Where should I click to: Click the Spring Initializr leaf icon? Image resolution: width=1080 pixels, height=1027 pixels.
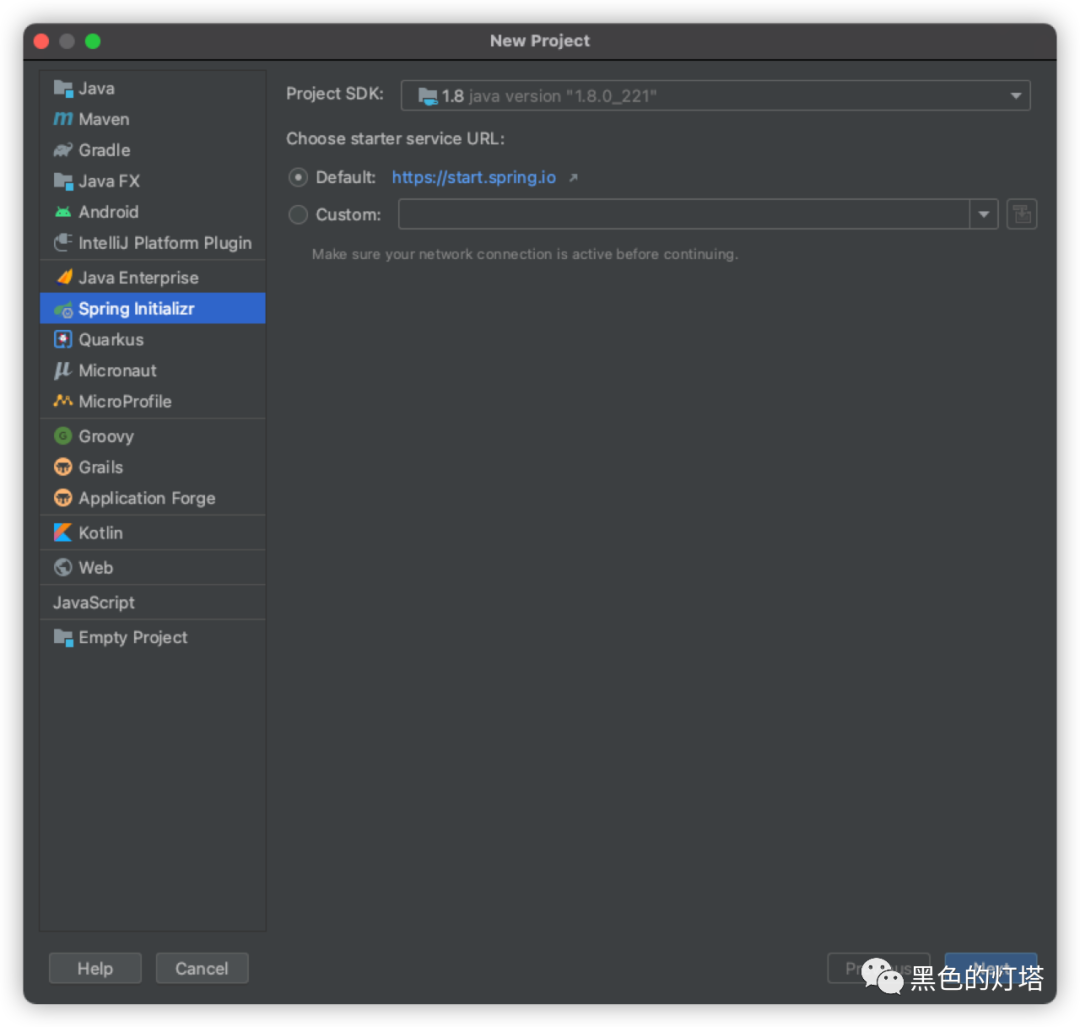coord(63,309)
